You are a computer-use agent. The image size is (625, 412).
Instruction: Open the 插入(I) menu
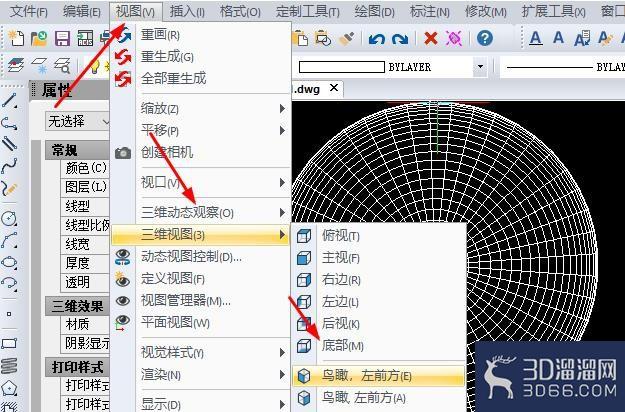coord(187,11)
